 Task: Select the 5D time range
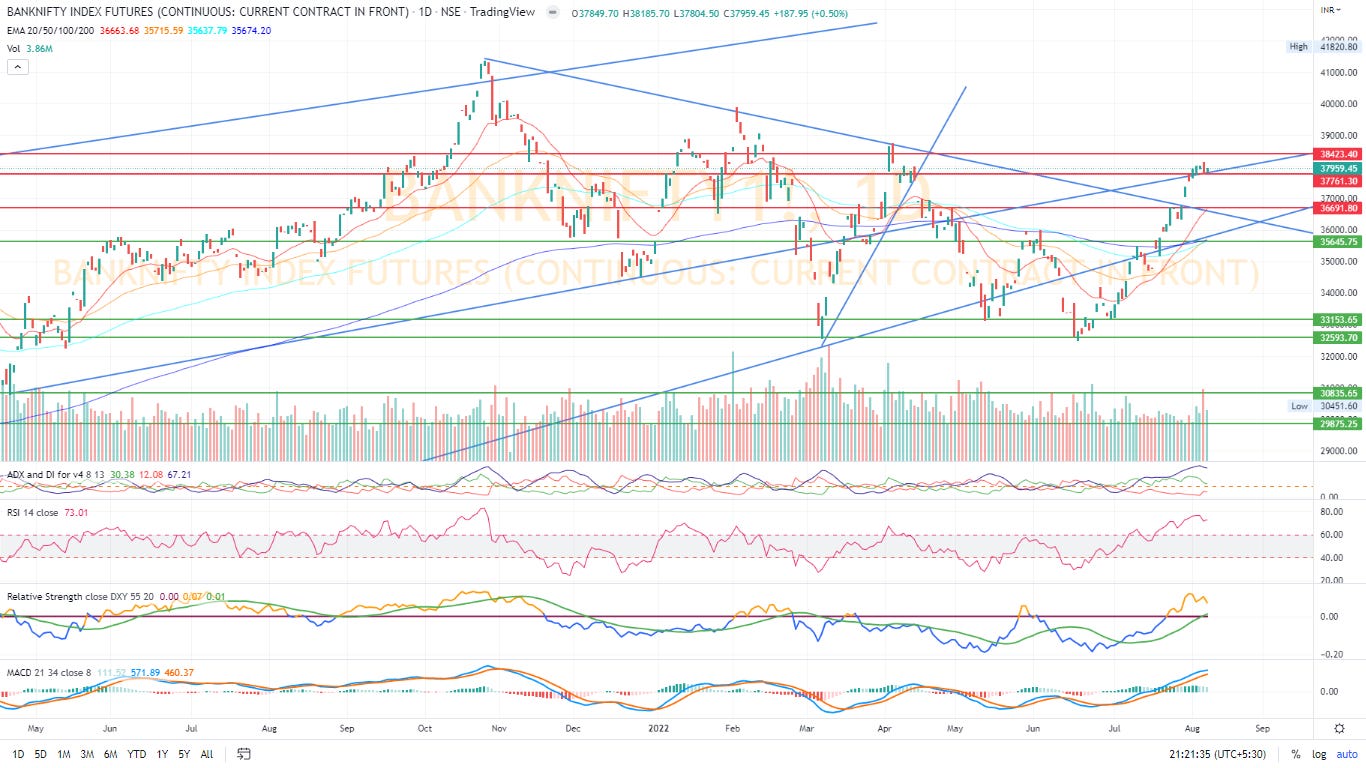pyautogui.click(x=40, y=754)
